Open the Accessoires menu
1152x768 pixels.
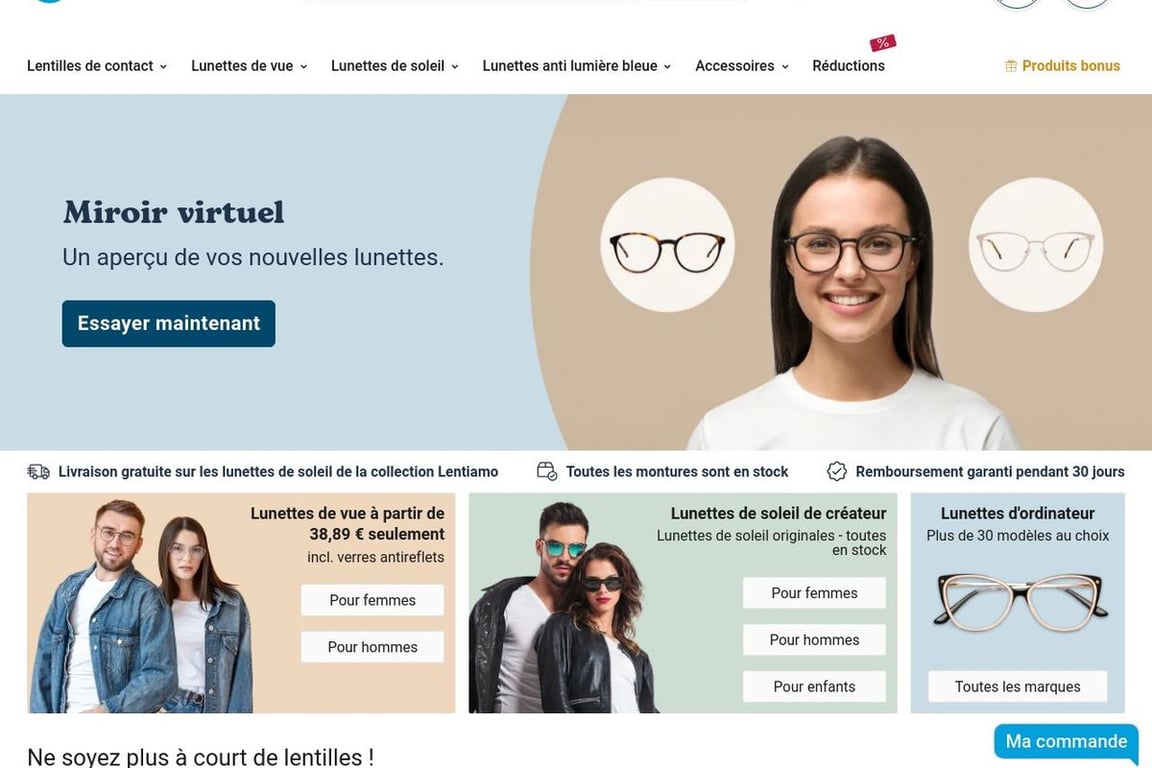(x=742, y=66)
